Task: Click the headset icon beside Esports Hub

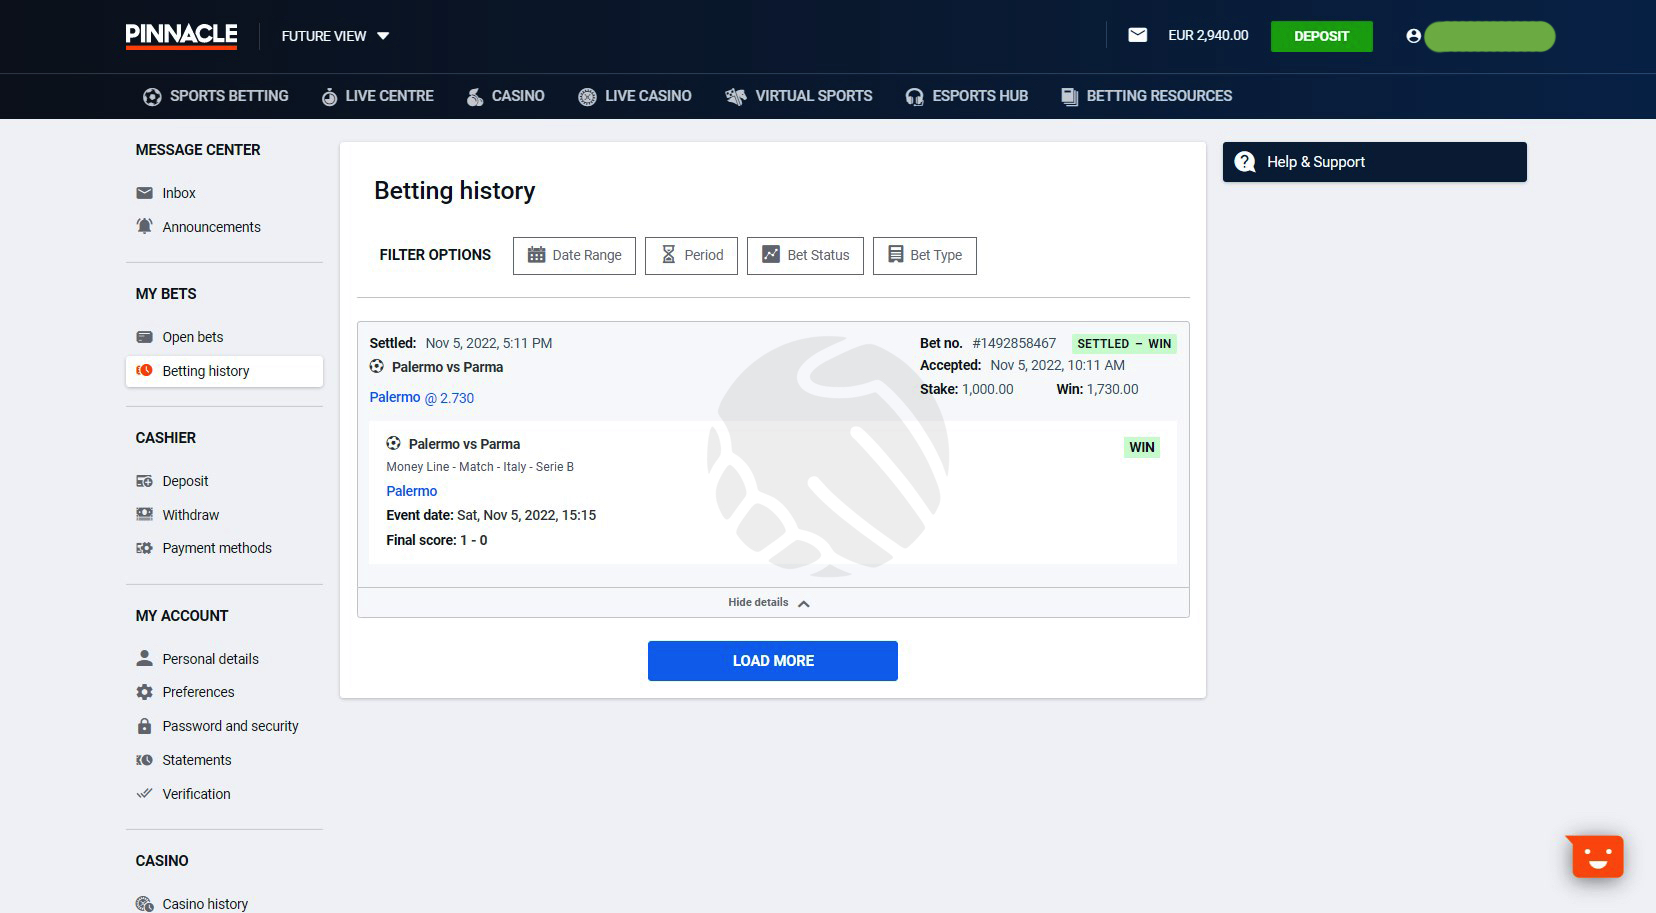Action: 914,97
